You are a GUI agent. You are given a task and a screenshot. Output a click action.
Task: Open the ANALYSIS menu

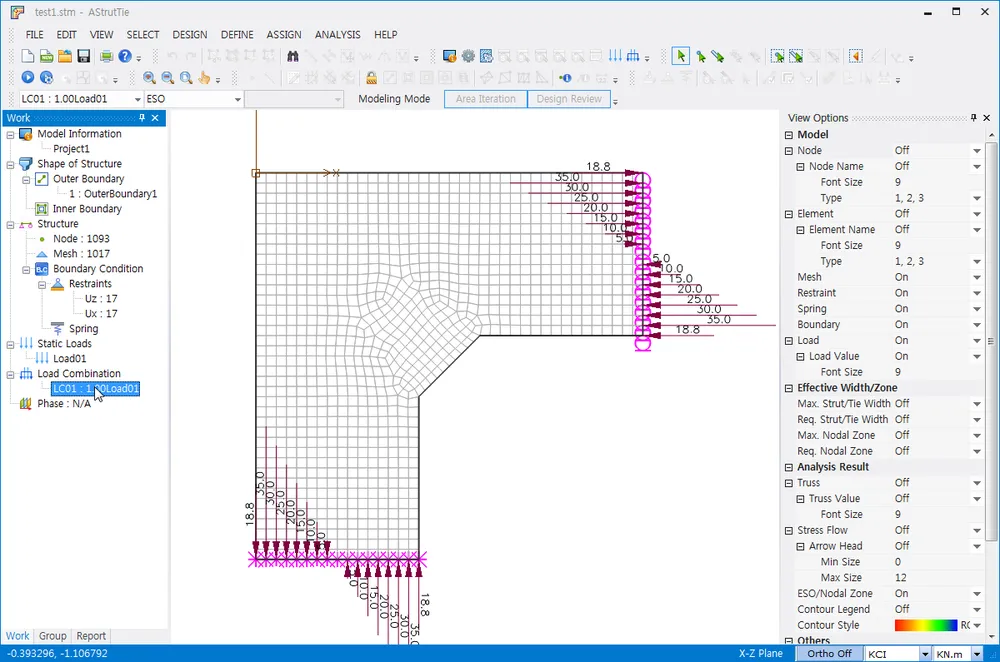[x=337, y=34]
